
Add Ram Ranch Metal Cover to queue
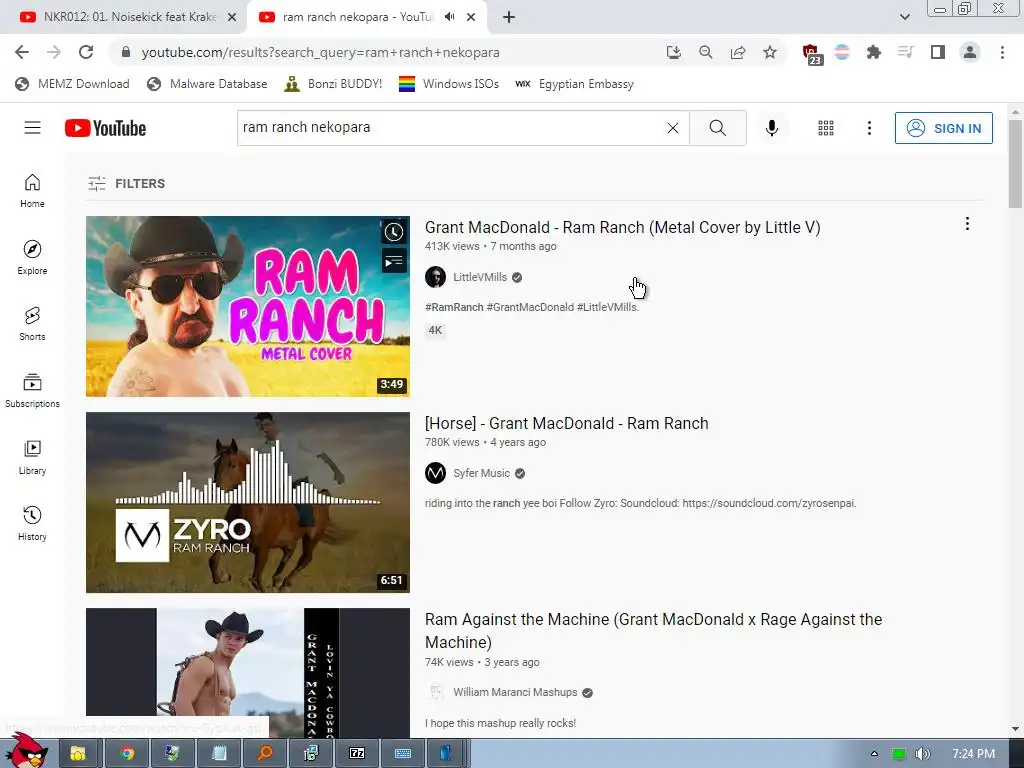tap(394, 262)
